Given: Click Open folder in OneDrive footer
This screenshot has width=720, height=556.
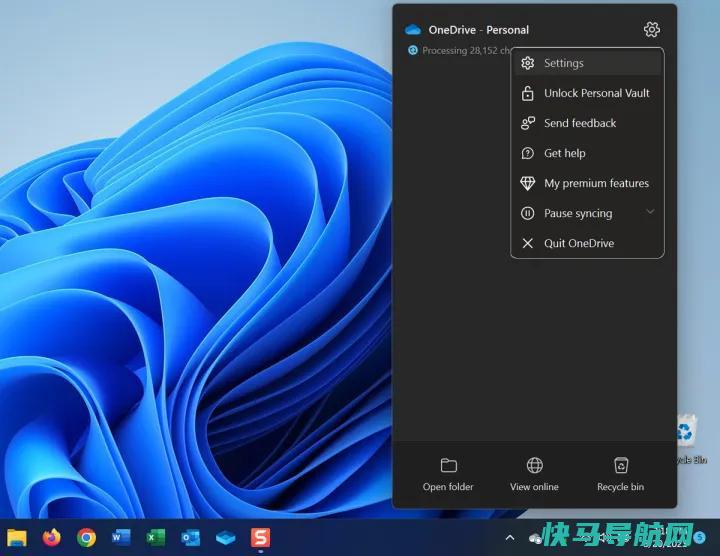Looking at the screenshot, I should [x=448, y=474].
